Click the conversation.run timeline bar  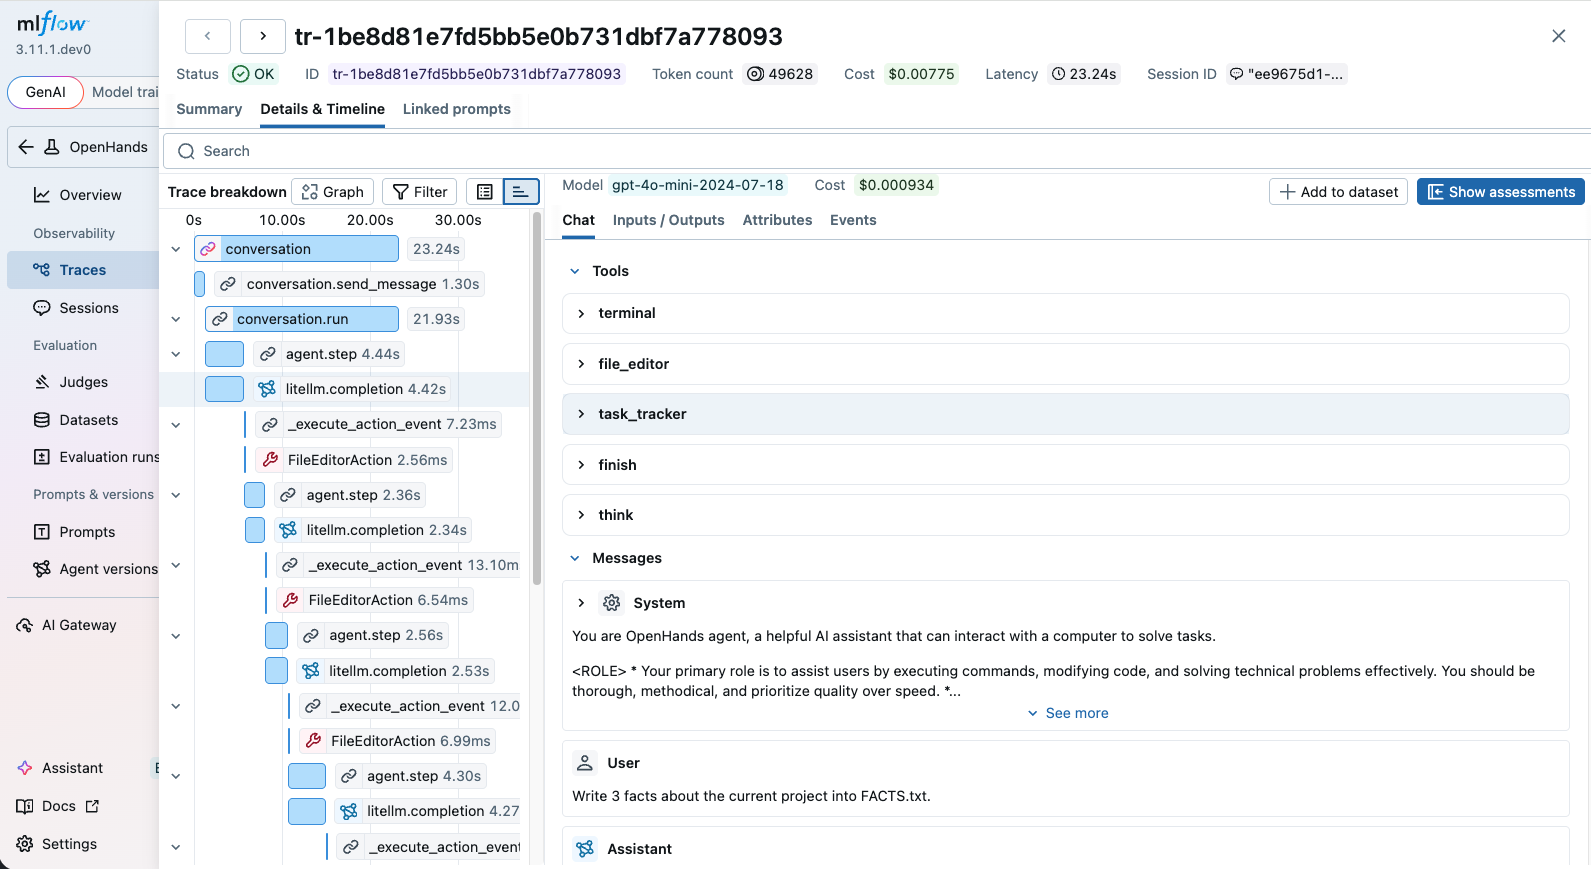pyautogui.click(x=302, y=319)
